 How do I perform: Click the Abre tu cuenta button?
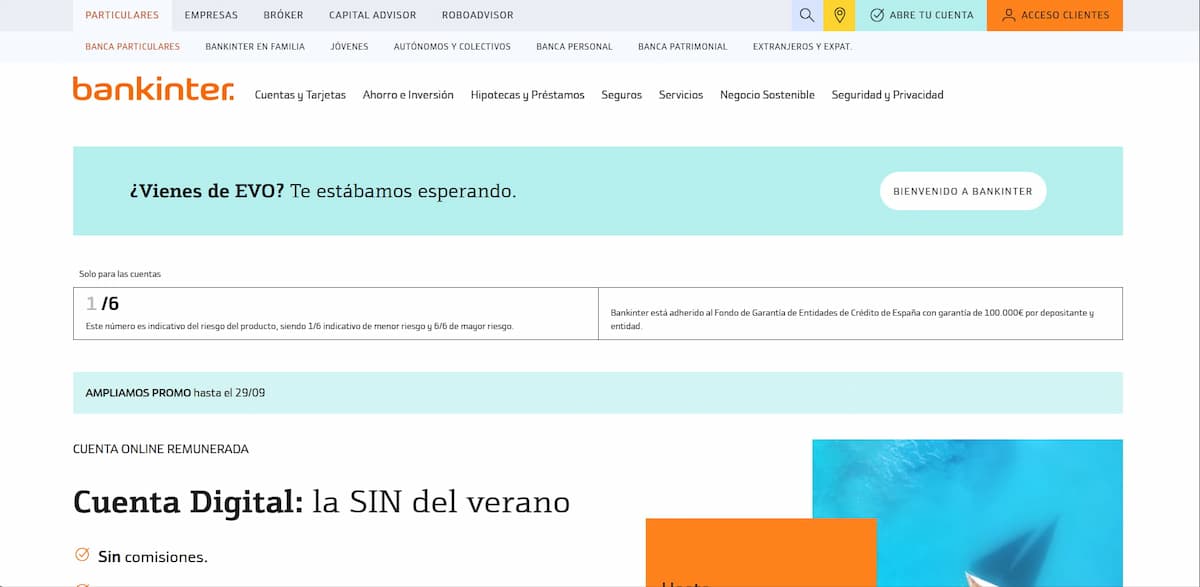921,15
